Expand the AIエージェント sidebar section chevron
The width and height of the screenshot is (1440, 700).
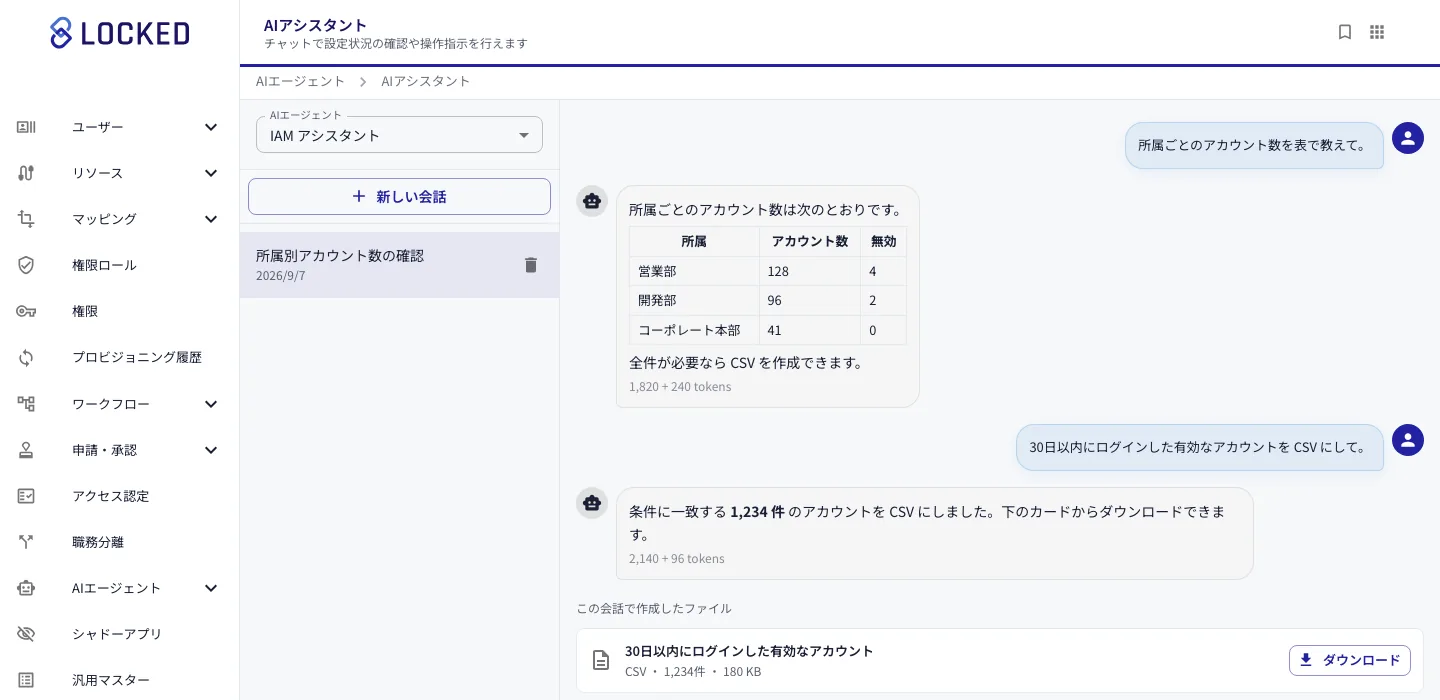211,588
